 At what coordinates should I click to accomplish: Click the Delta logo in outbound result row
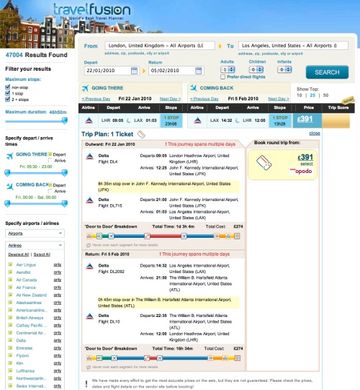[x=89, y=120]
